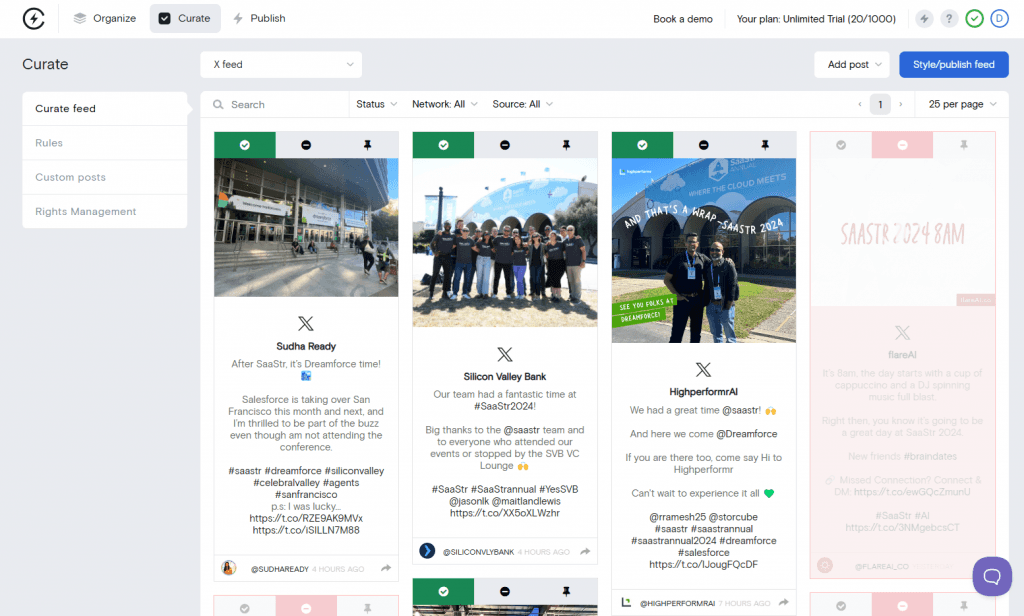Click the search magnifier icon
This screenshot has height=616, width=1024.
tap(218, 105)
